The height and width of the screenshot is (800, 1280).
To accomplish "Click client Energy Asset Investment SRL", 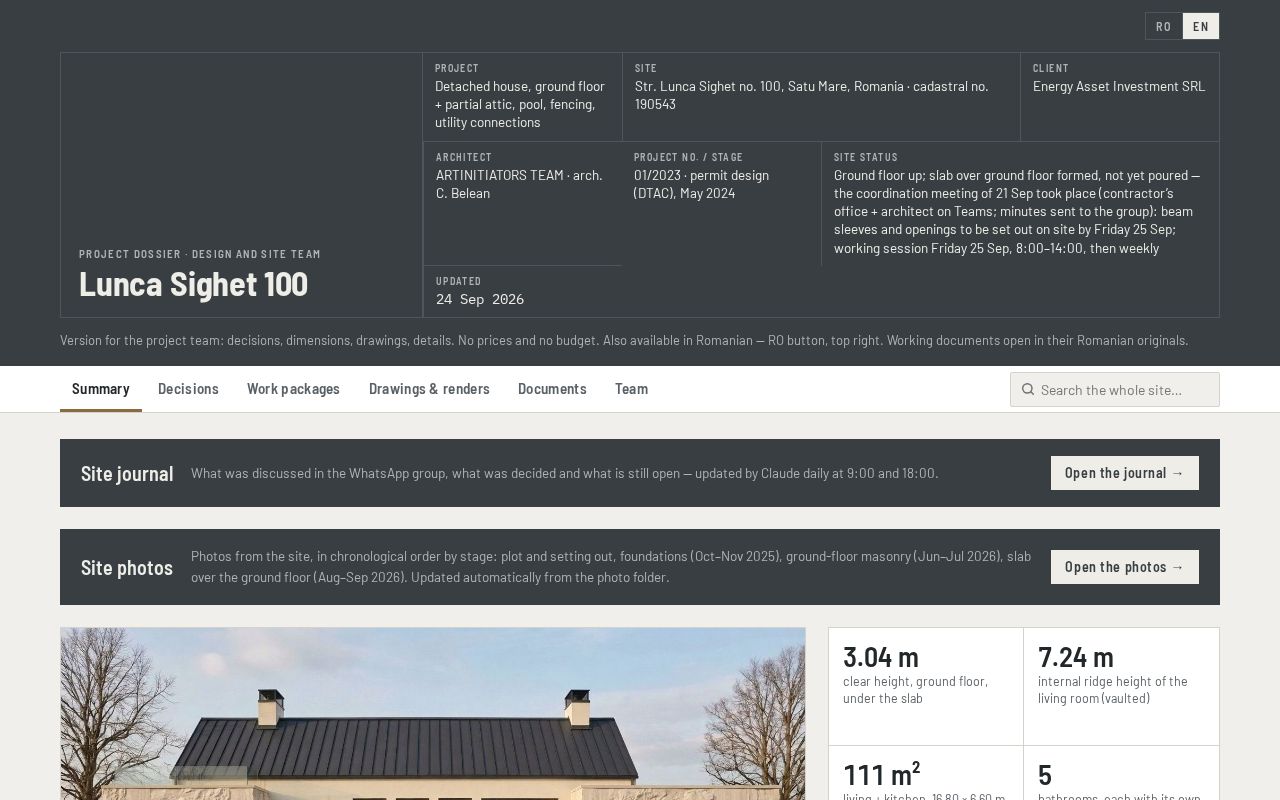I will (x=1119, y=86).
